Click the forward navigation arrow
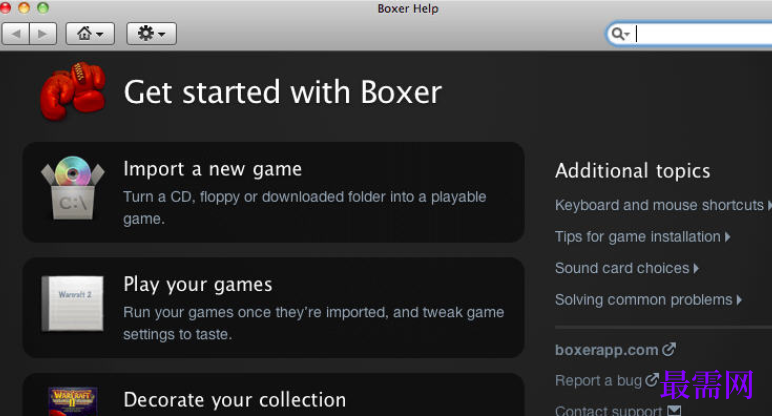 pos(43,33)
